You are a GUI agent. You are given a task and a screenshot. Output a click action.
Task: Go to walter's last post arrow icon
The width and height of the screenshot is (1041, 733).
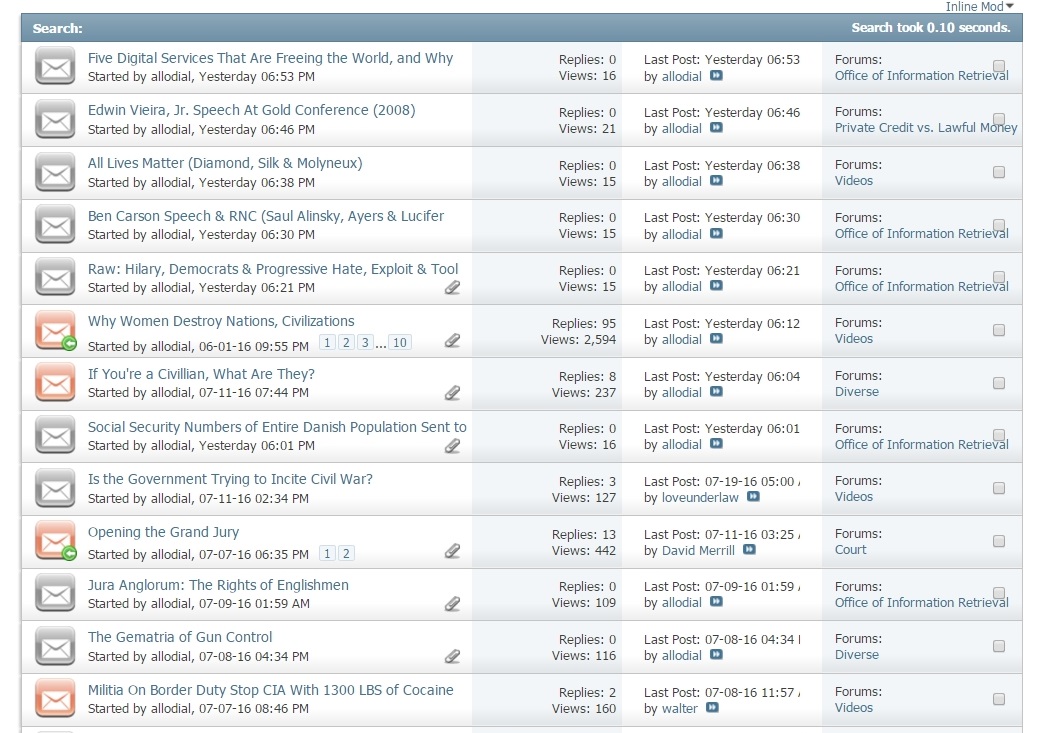[x=712, y=708]
